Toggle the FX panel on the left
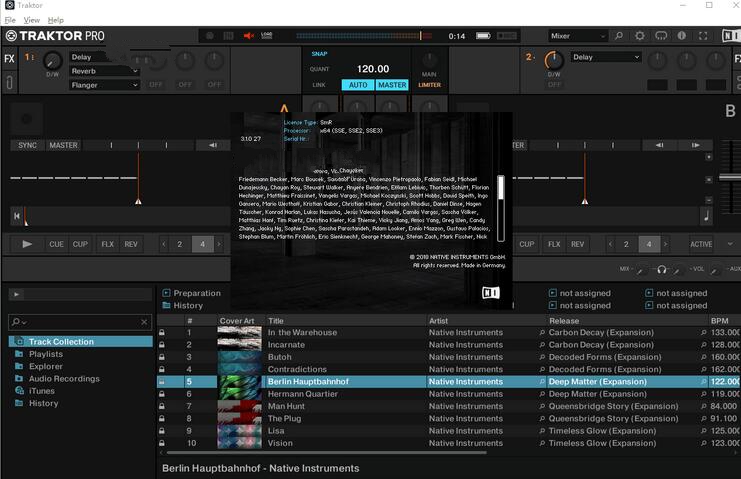This screenshot has width=741, height=479. click(9, 59)
